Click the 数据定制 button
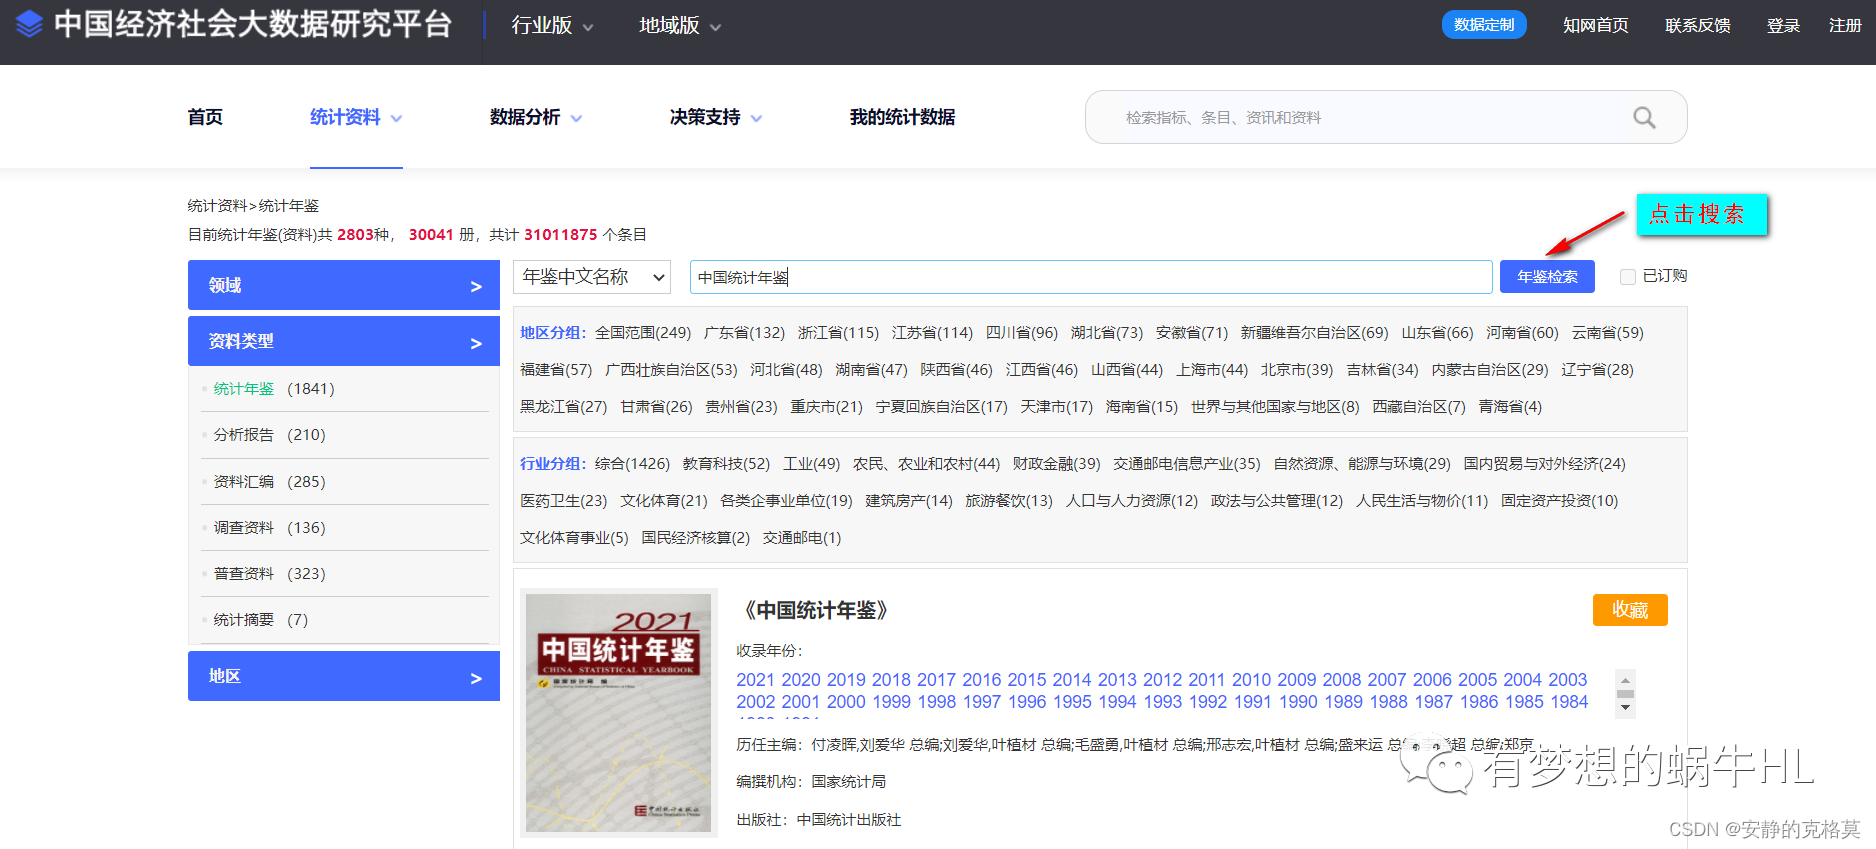The image size is (1876, 849). click(x=1484, y=25)
